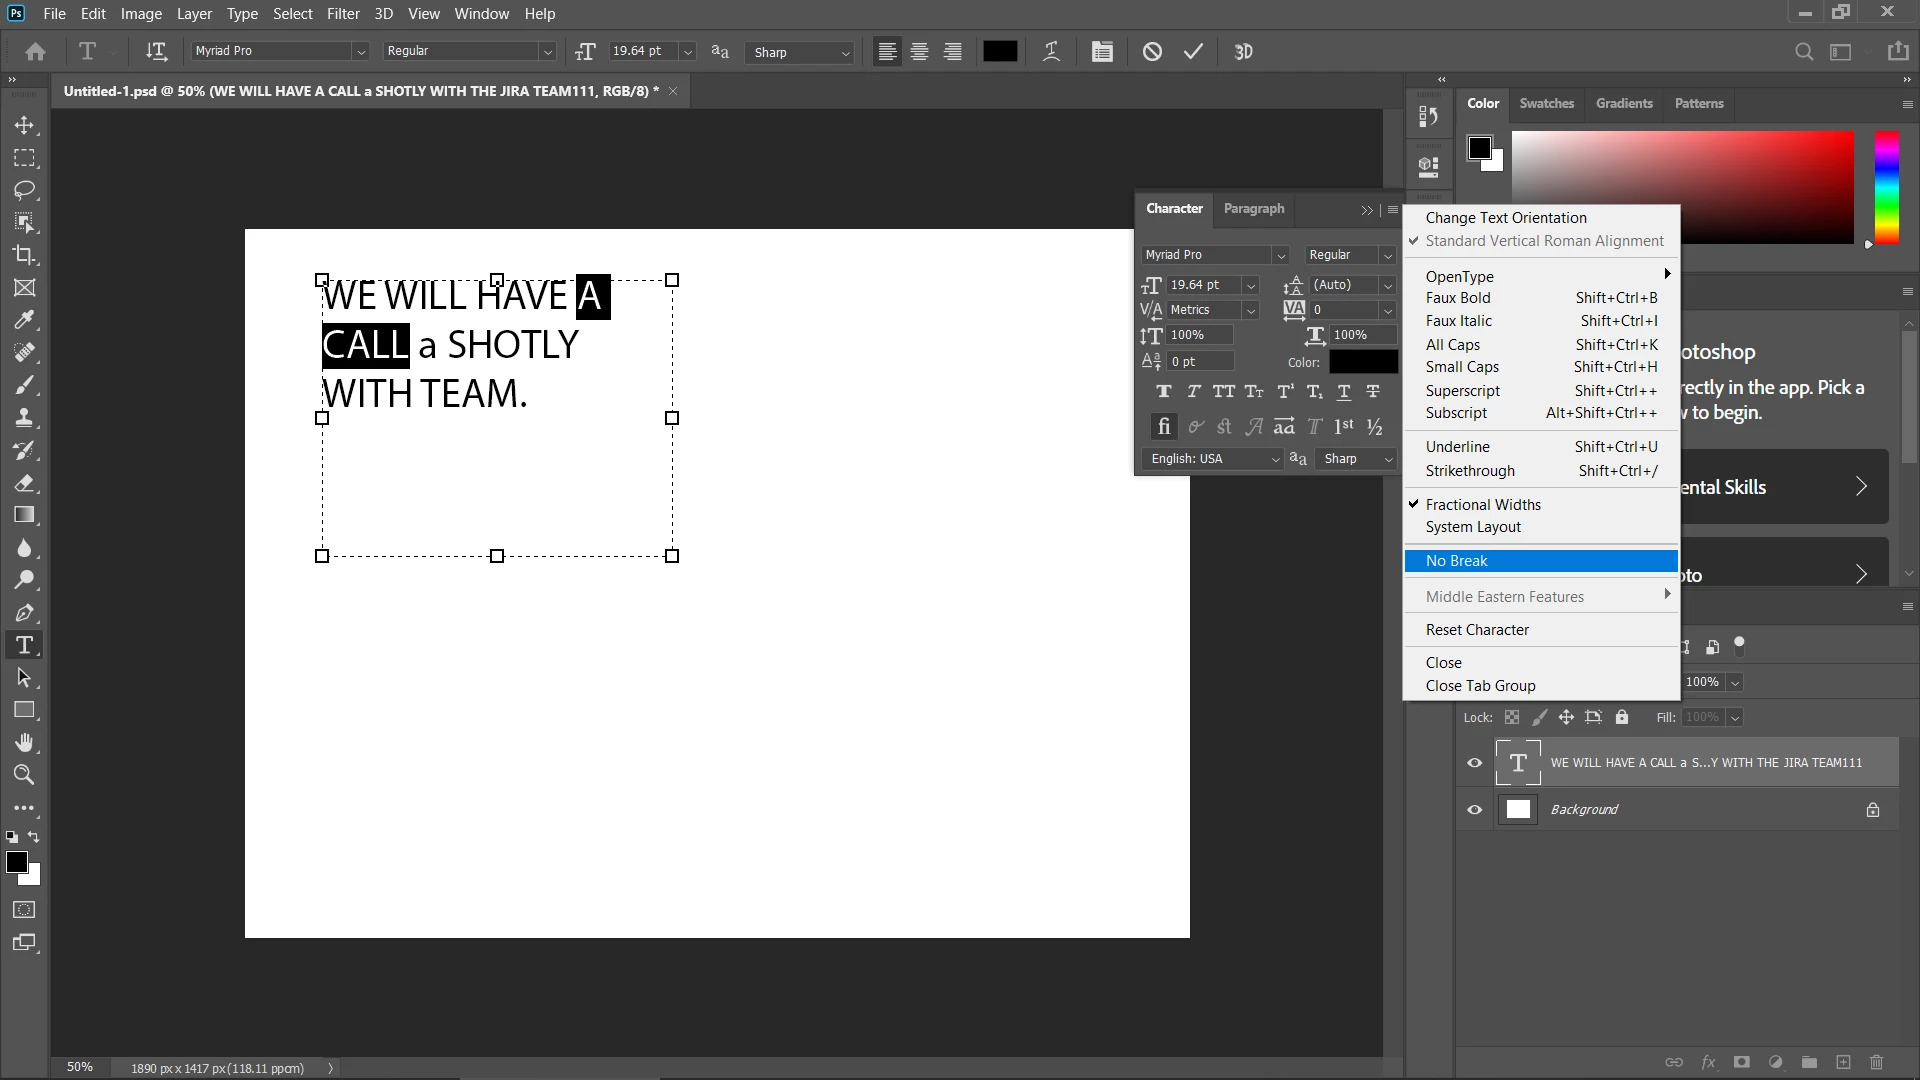
Task: Select the Eyedropper tool
Action: [x=24, y=320]
